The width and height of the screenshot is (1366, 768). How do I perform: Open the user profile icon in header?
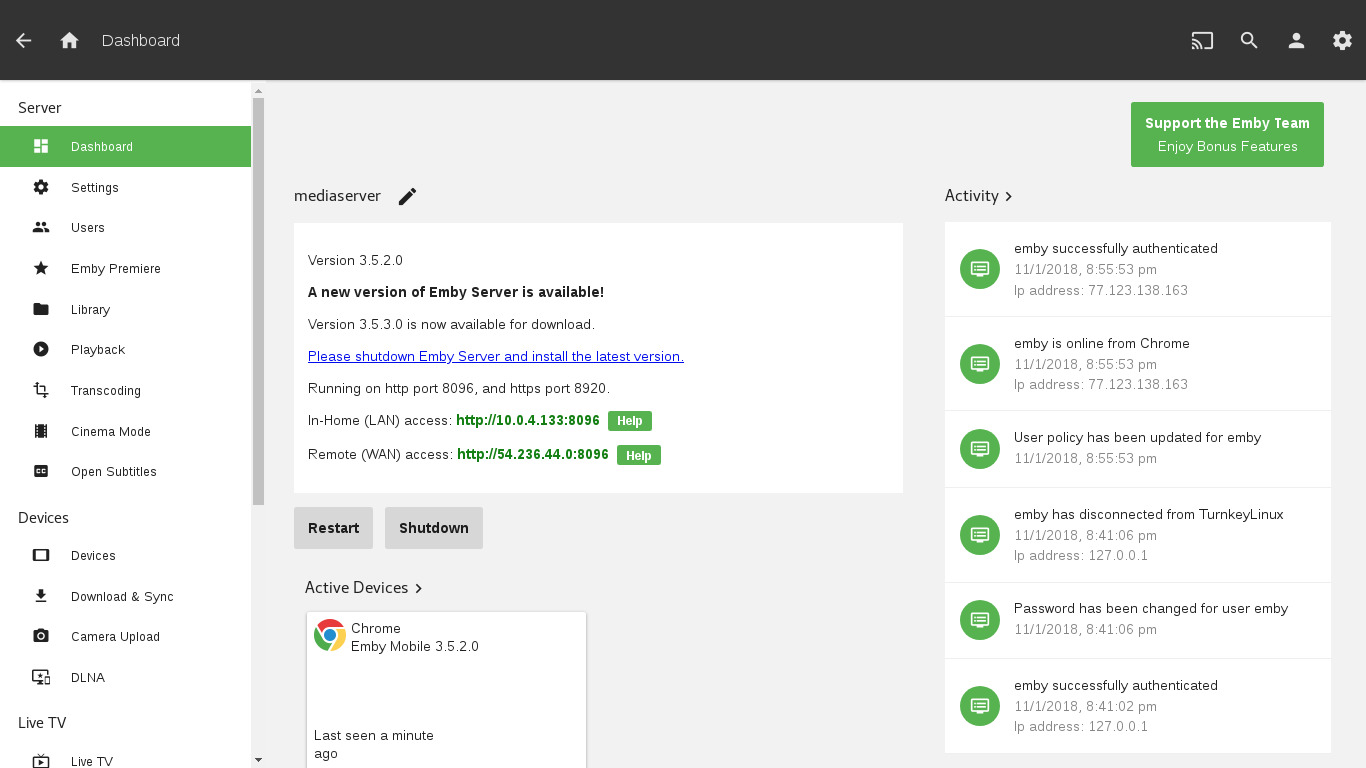coord(1296,41)
